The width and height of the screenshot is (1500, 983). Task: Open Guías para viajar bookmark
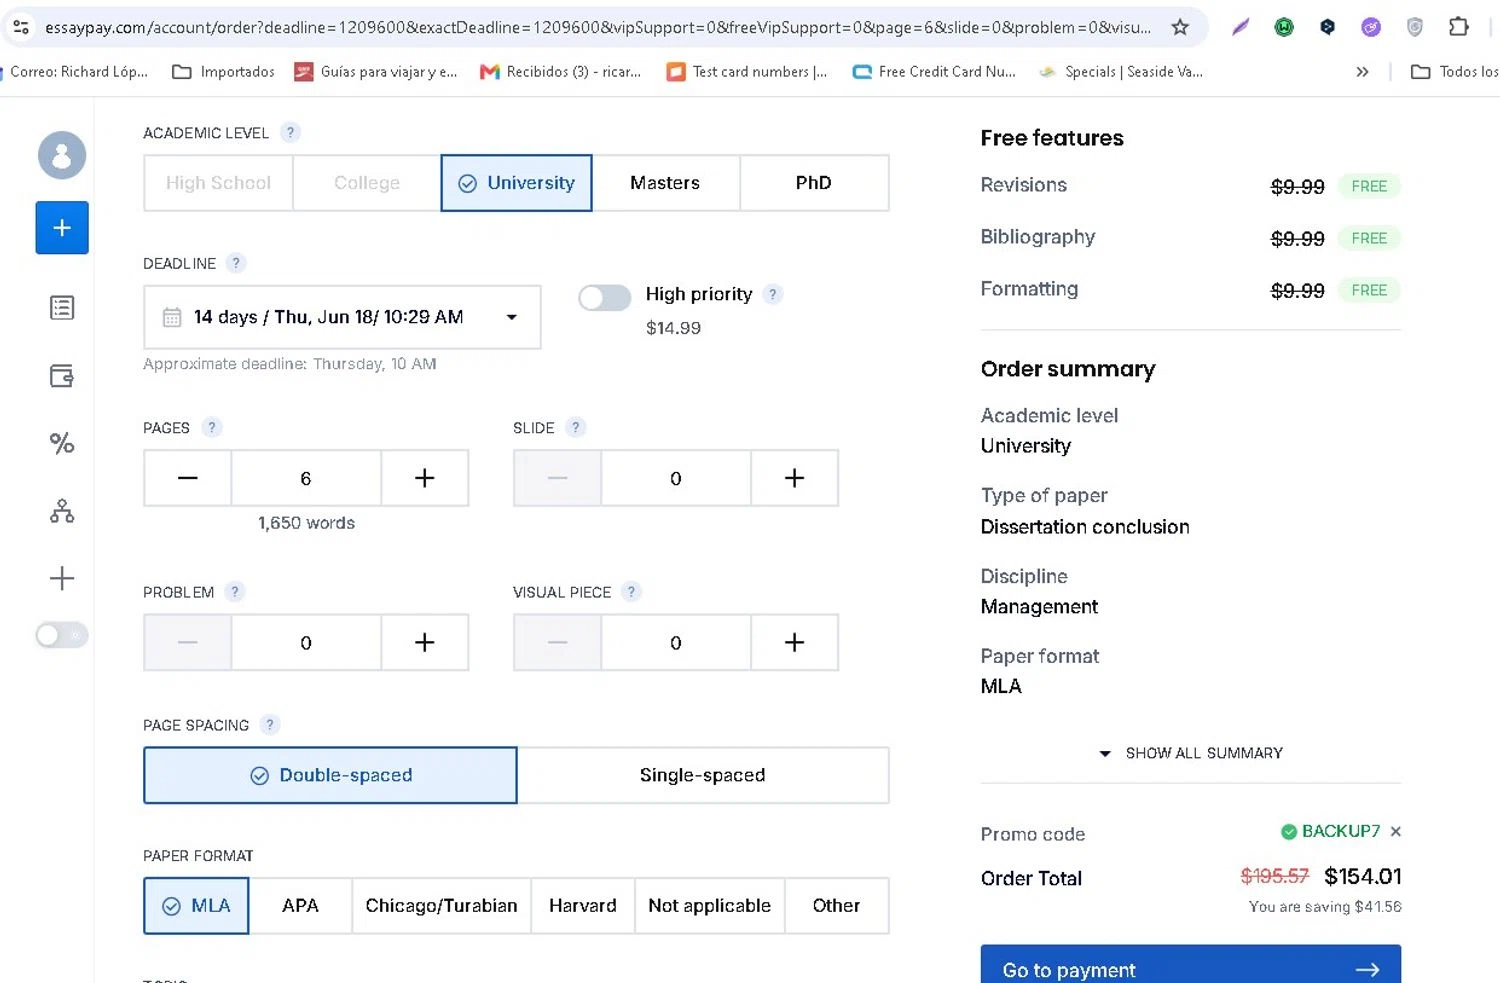376,72
